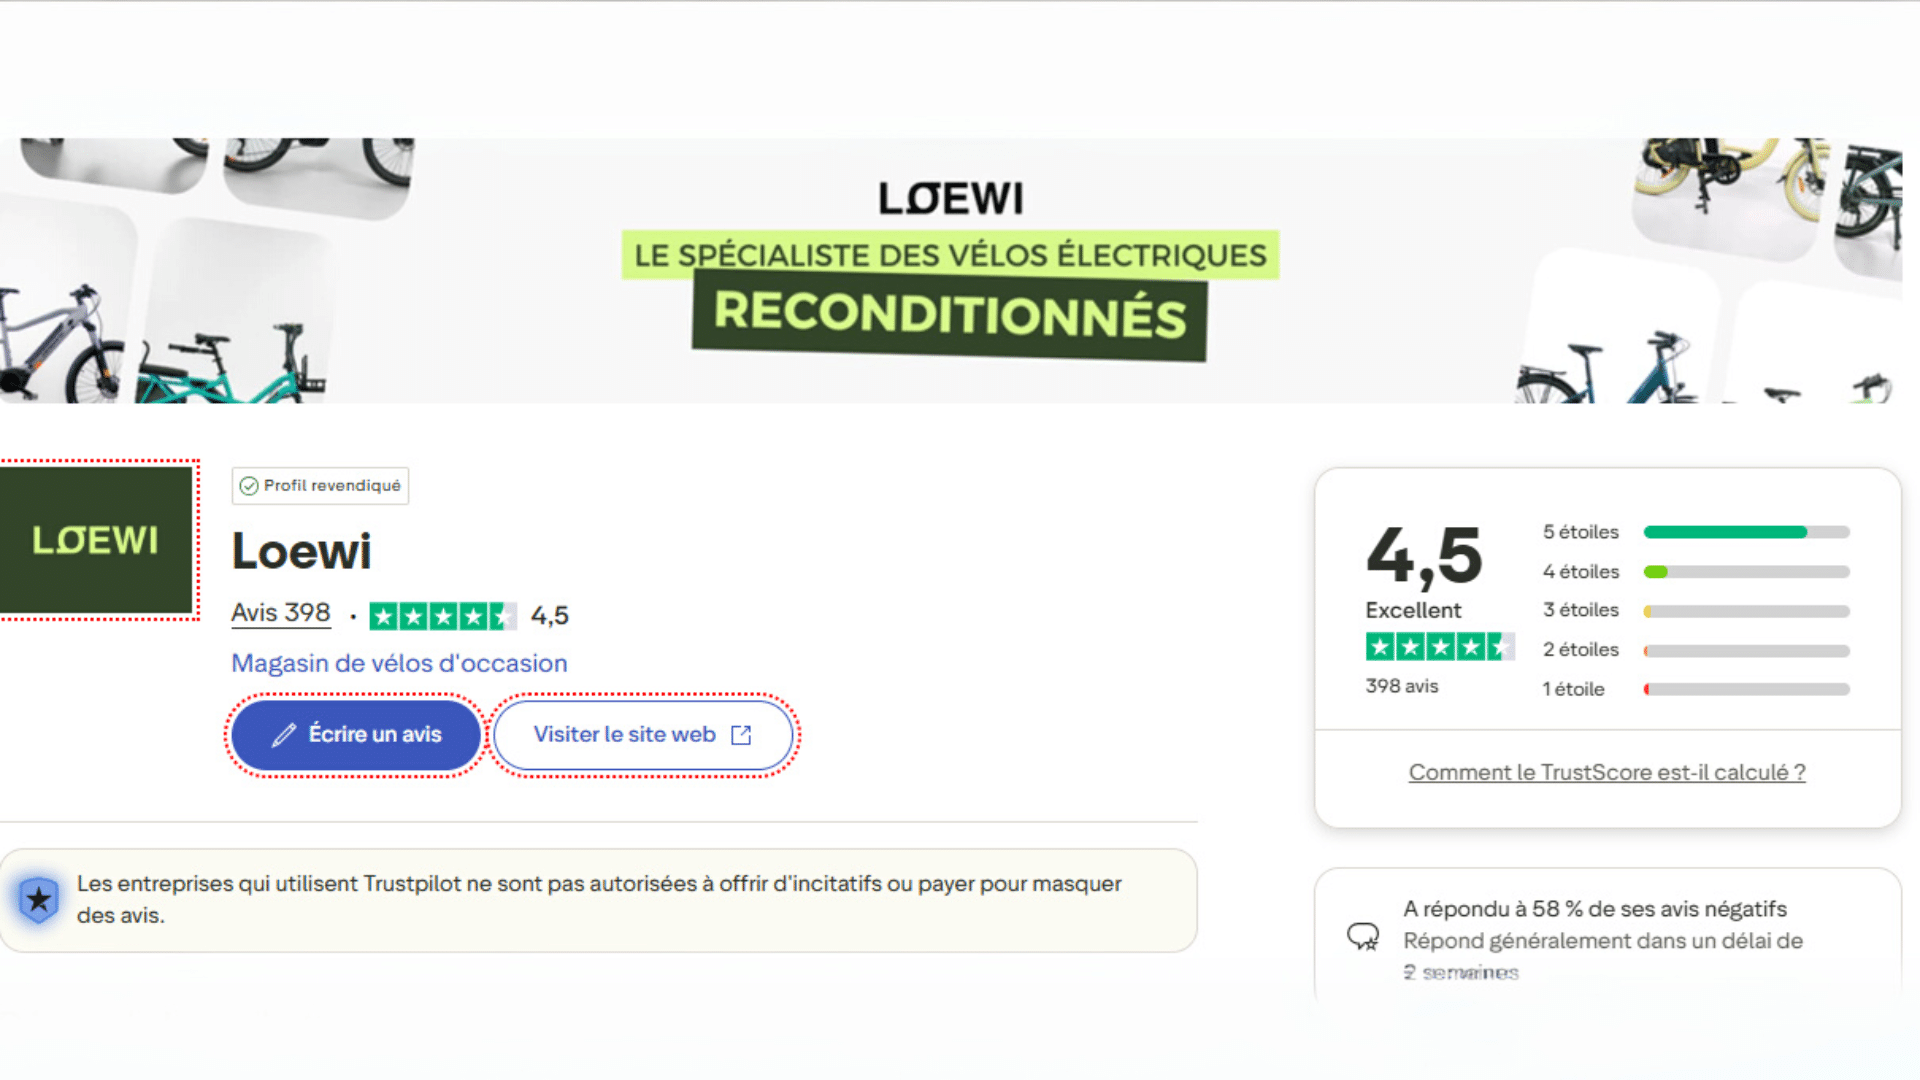Open Comment le TrustScore est-il calculé
The image size is (1920, 1080).
tap(1607, 771)
